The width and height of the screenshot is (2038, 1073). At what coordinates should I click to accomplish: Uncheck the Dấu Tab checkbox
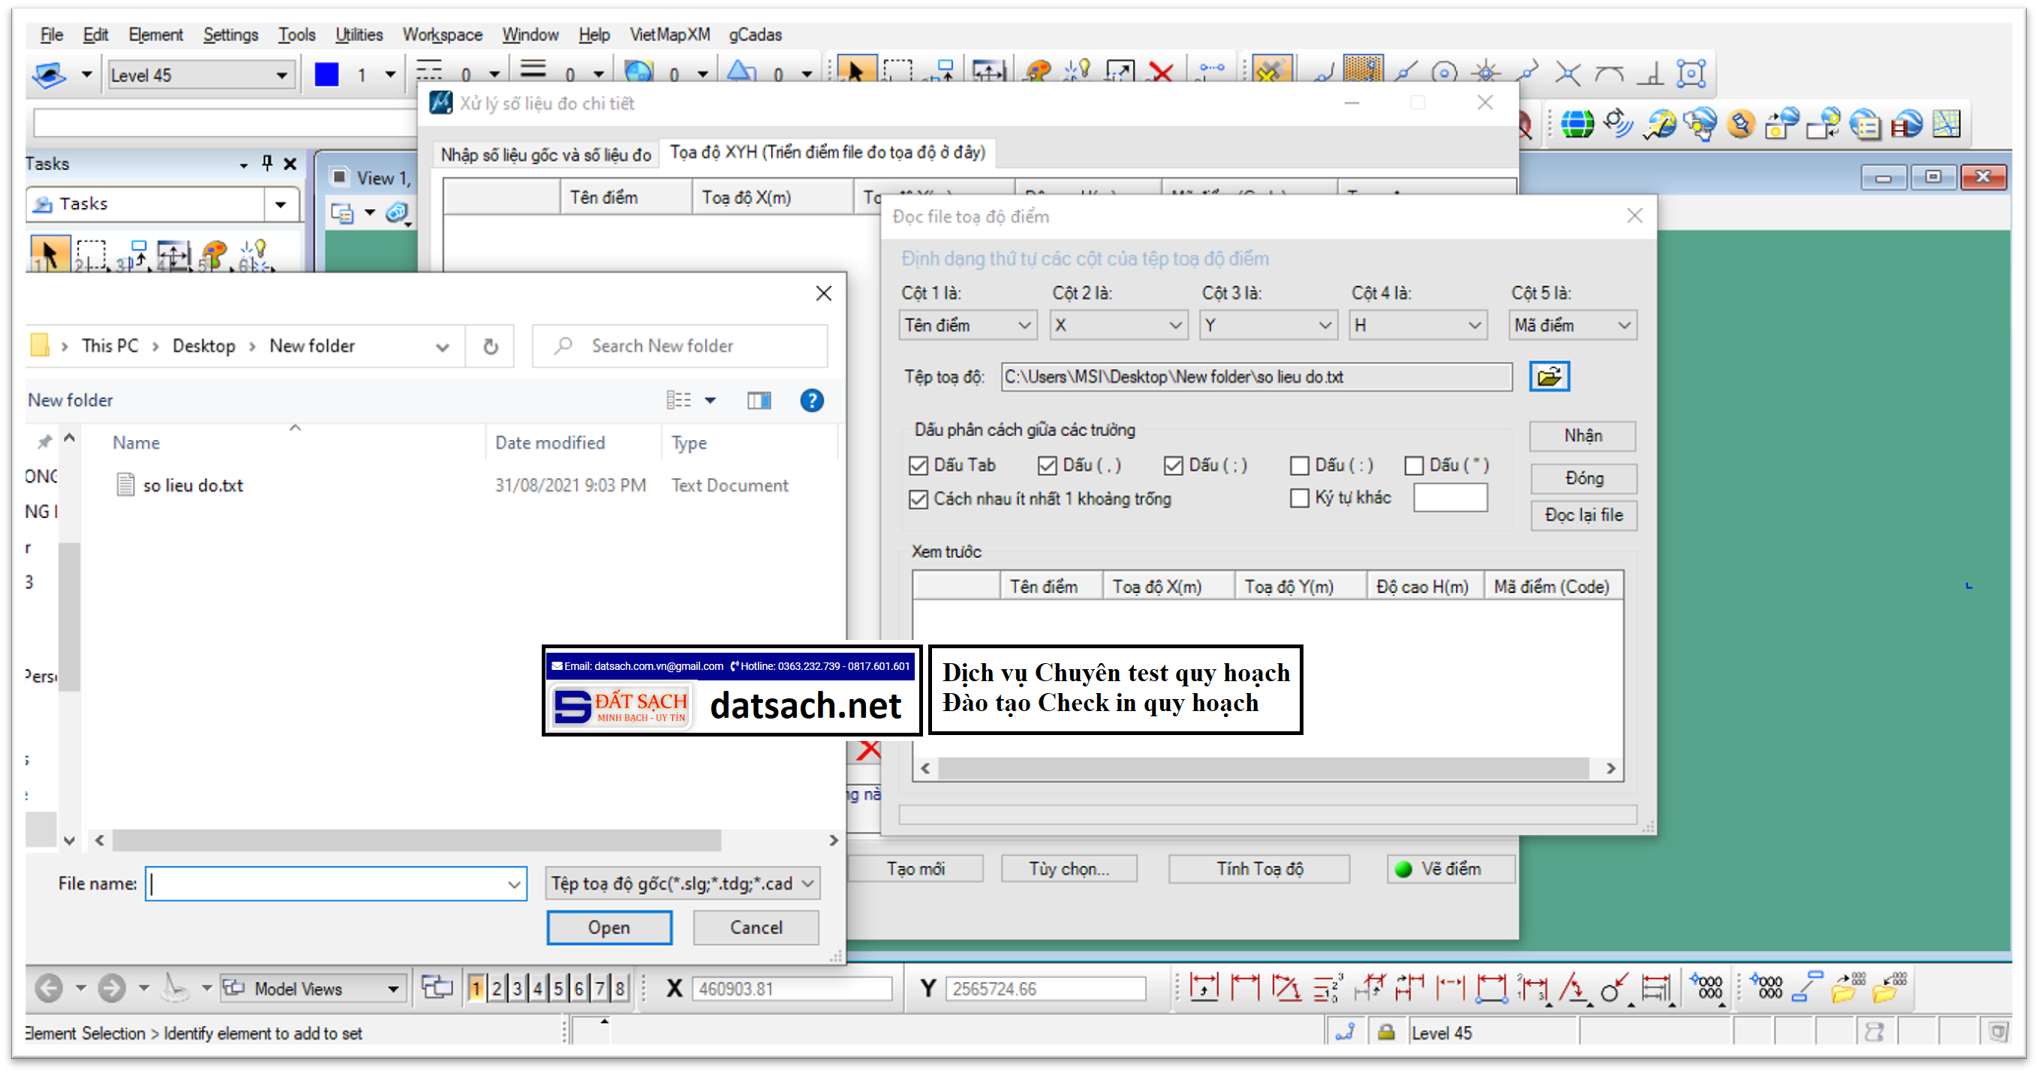coord(918,466)
